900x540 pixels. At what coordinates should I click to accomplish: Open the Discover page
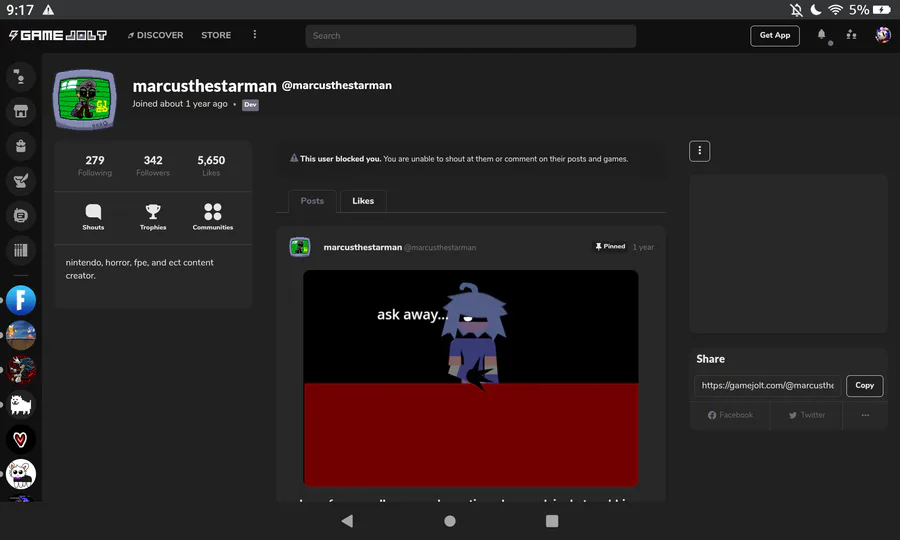click(x=155, y=36)
